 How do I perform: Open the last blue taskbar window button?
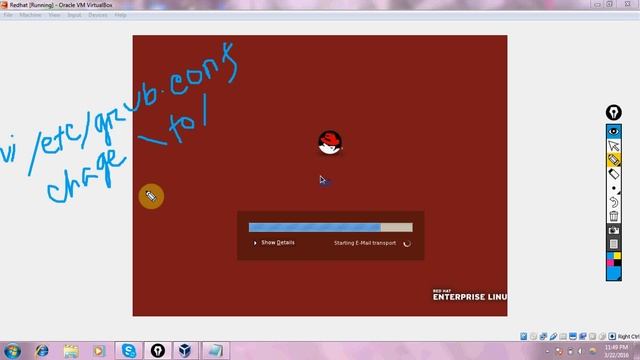pyautogui.click(x=215, y=351)
